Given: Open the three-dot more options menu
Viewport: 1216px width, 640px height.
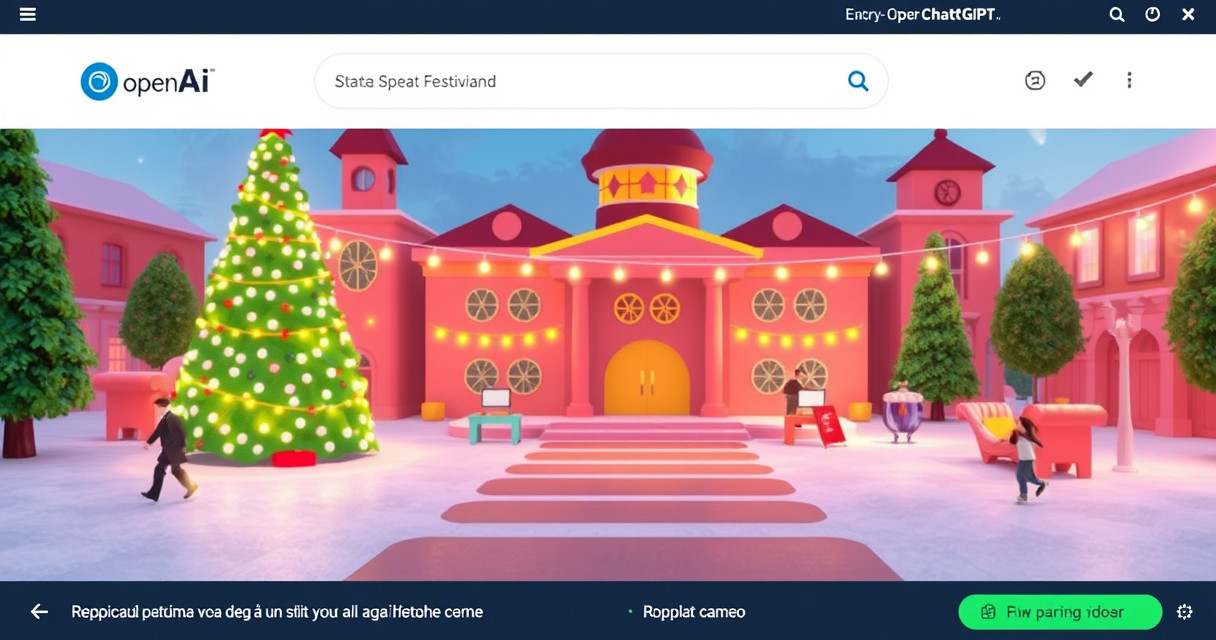Looking at the screenshot, I should [x=1129, y=80].
